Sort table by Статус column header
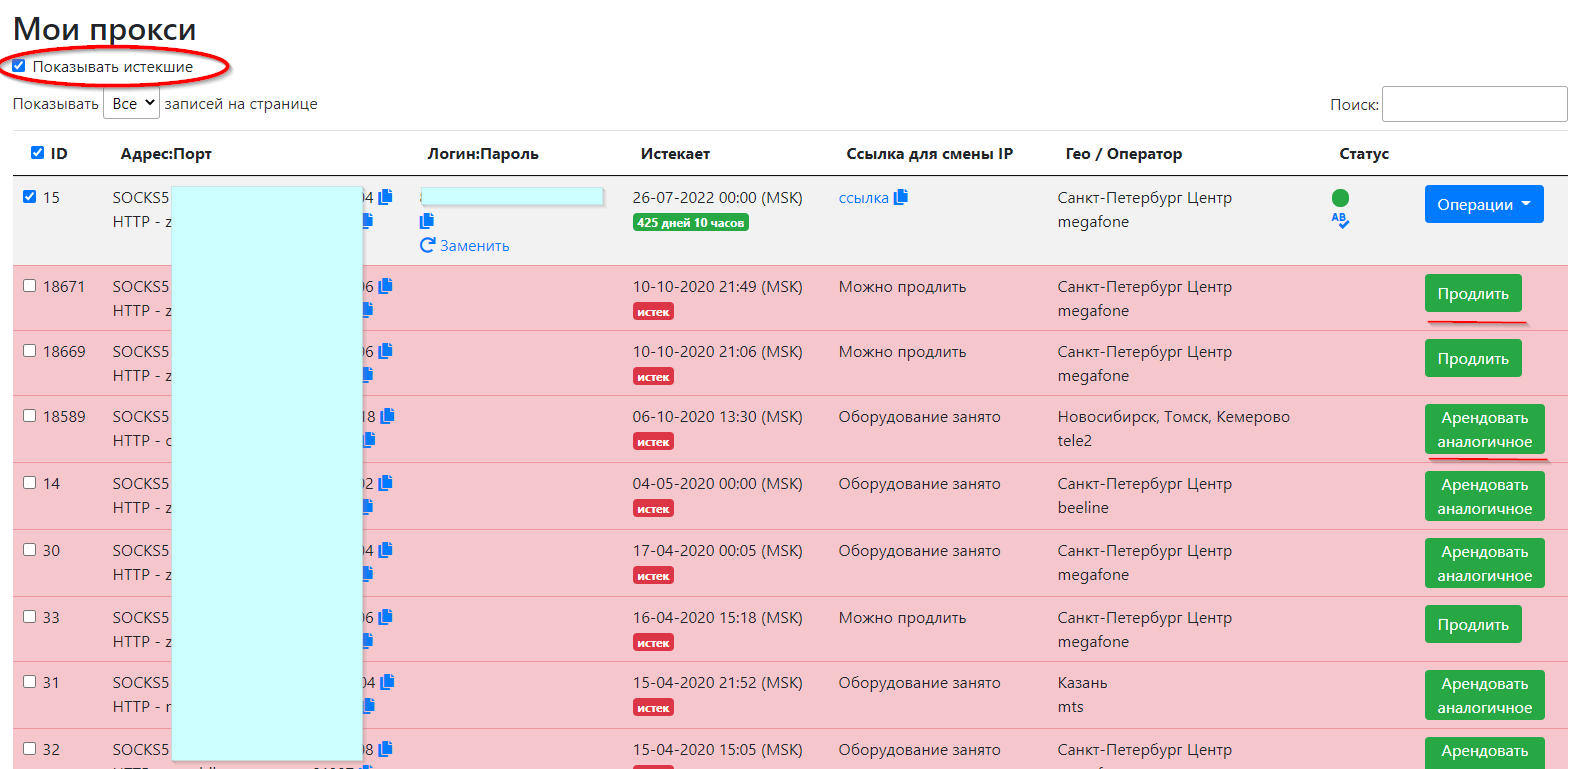1576x769 pixels. pyautogui.click(x=1363, y=154)
